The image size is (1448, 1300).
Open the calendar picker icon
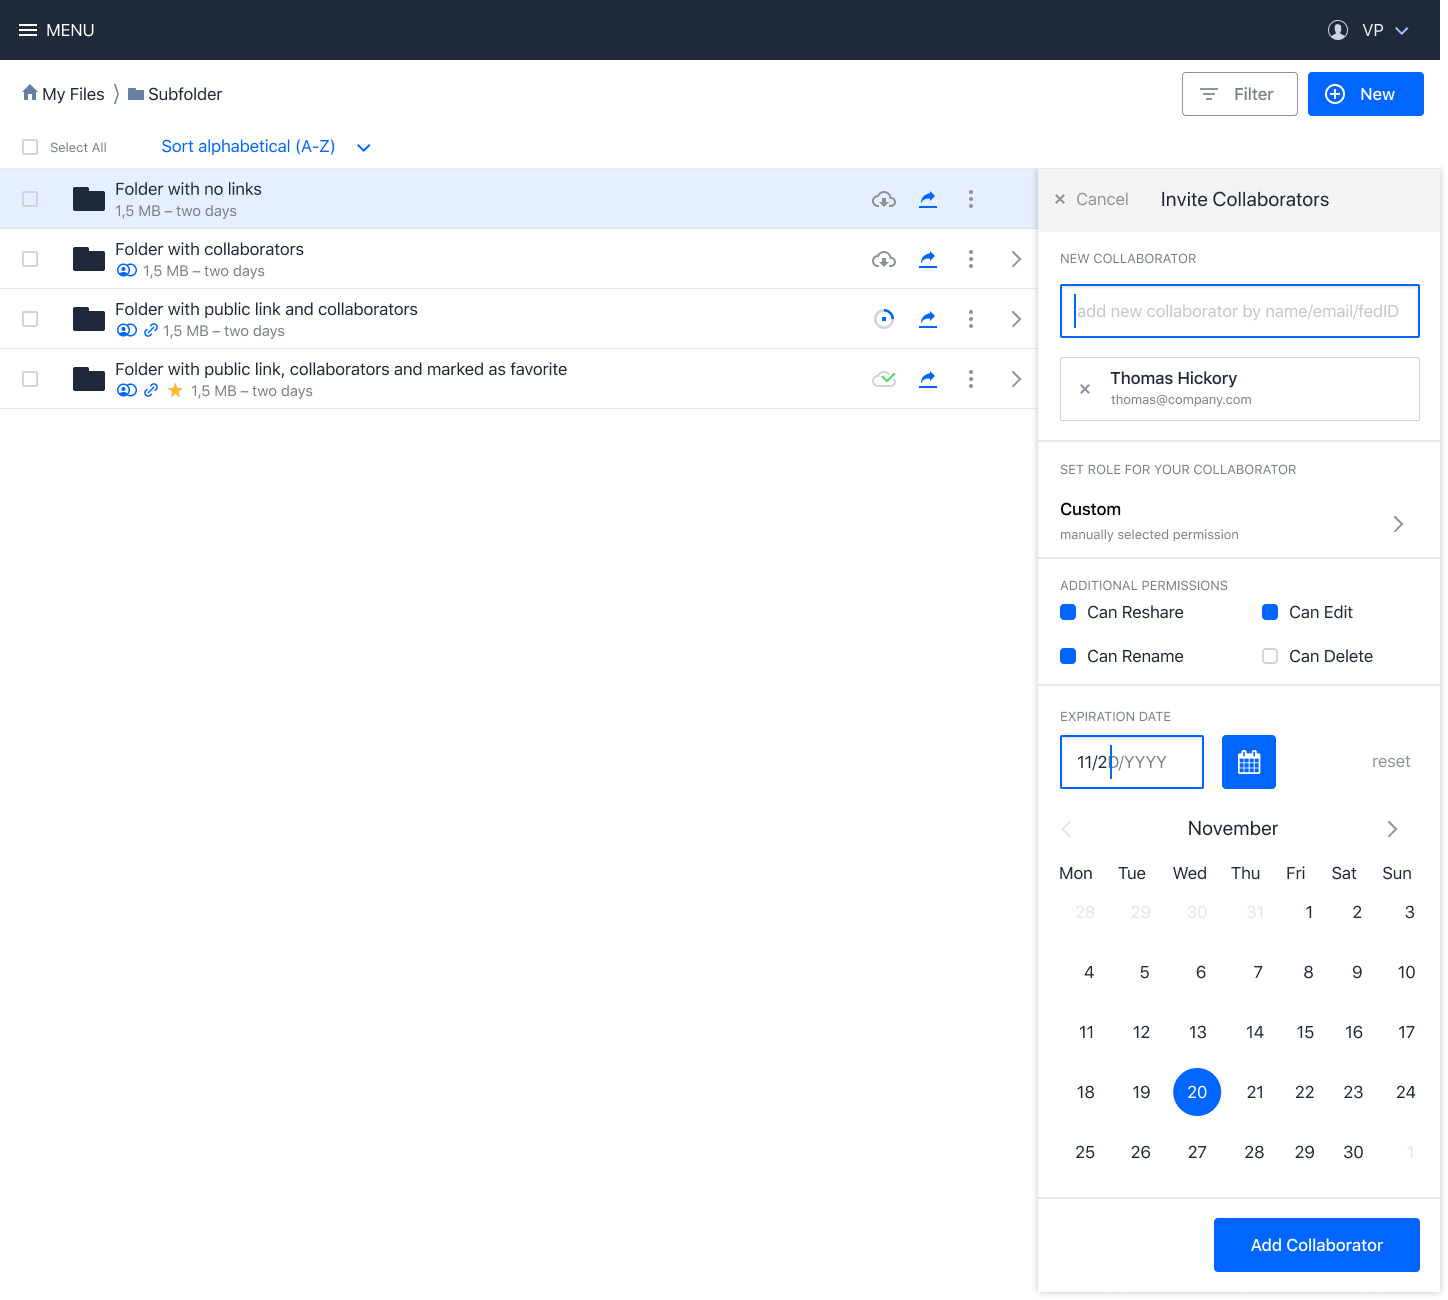[x=1249, y=762]
